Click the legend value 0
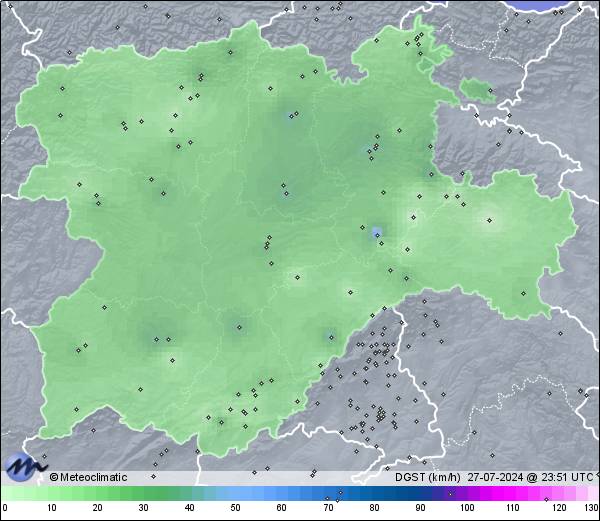 (5, 508)
